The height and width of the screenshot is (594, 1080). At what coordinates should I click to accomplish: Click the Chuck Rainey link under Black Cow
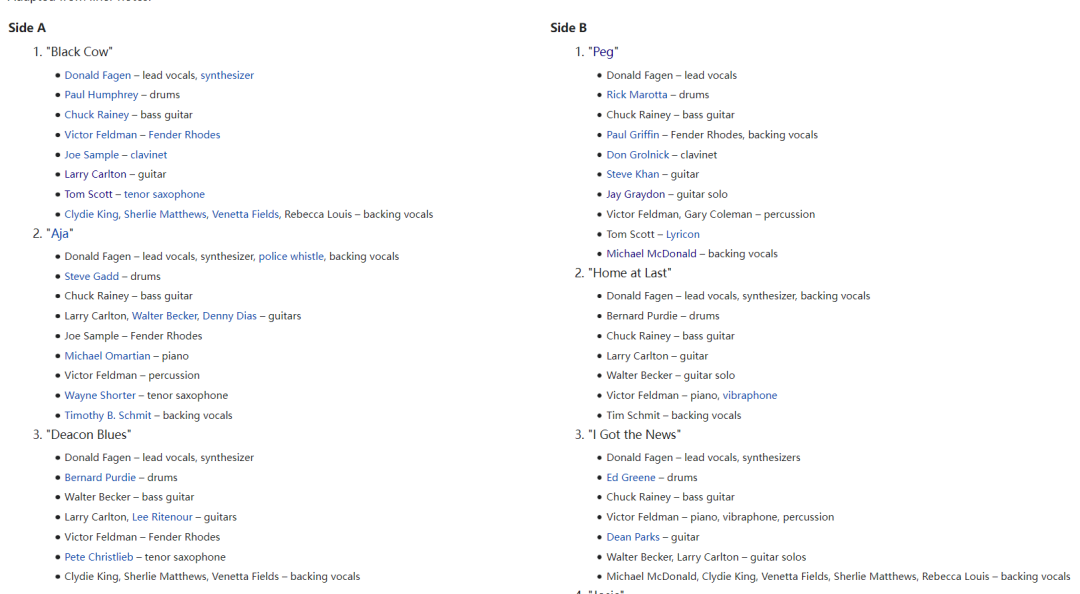point(96,114)
